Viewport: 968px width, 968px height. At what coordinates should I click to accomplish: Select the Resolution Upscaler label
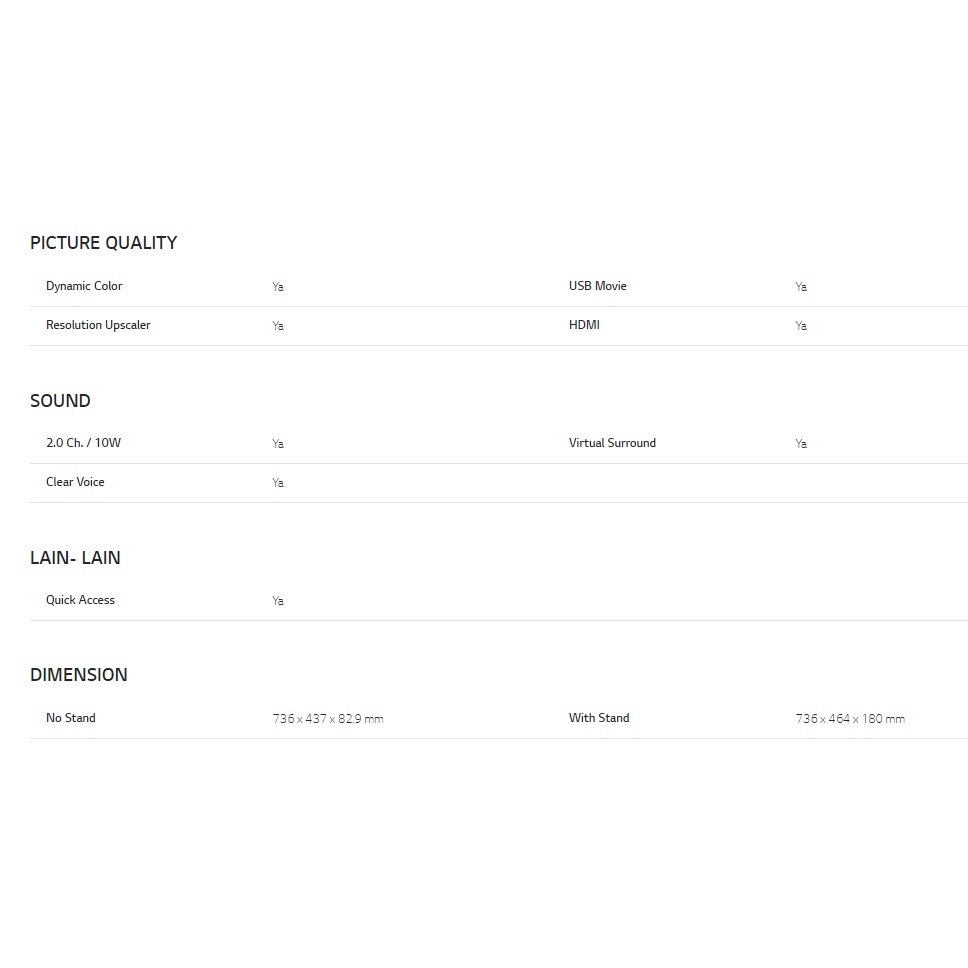coord(98,325)
